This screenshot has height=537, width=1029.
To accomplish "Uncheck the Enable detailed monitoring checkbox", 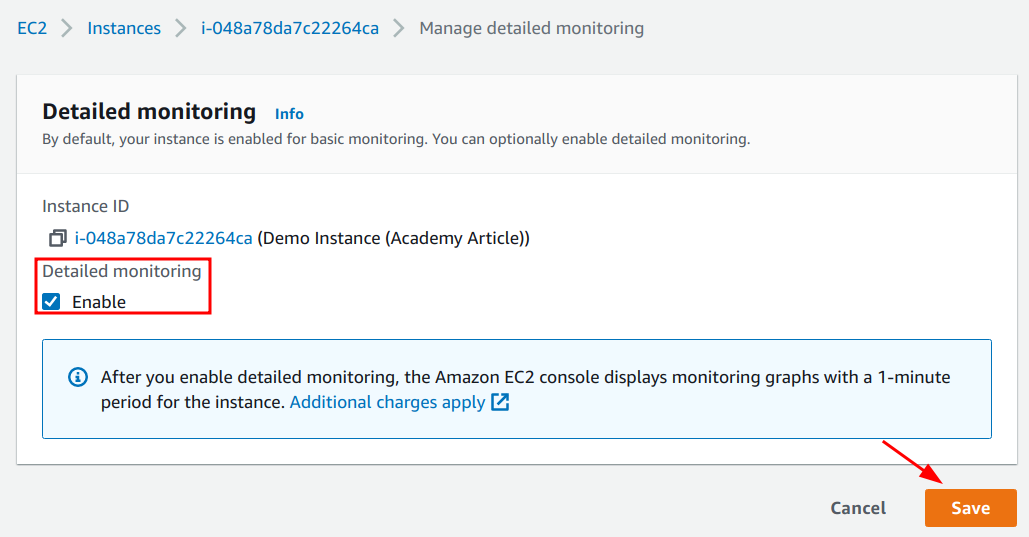I will point(51,301).
